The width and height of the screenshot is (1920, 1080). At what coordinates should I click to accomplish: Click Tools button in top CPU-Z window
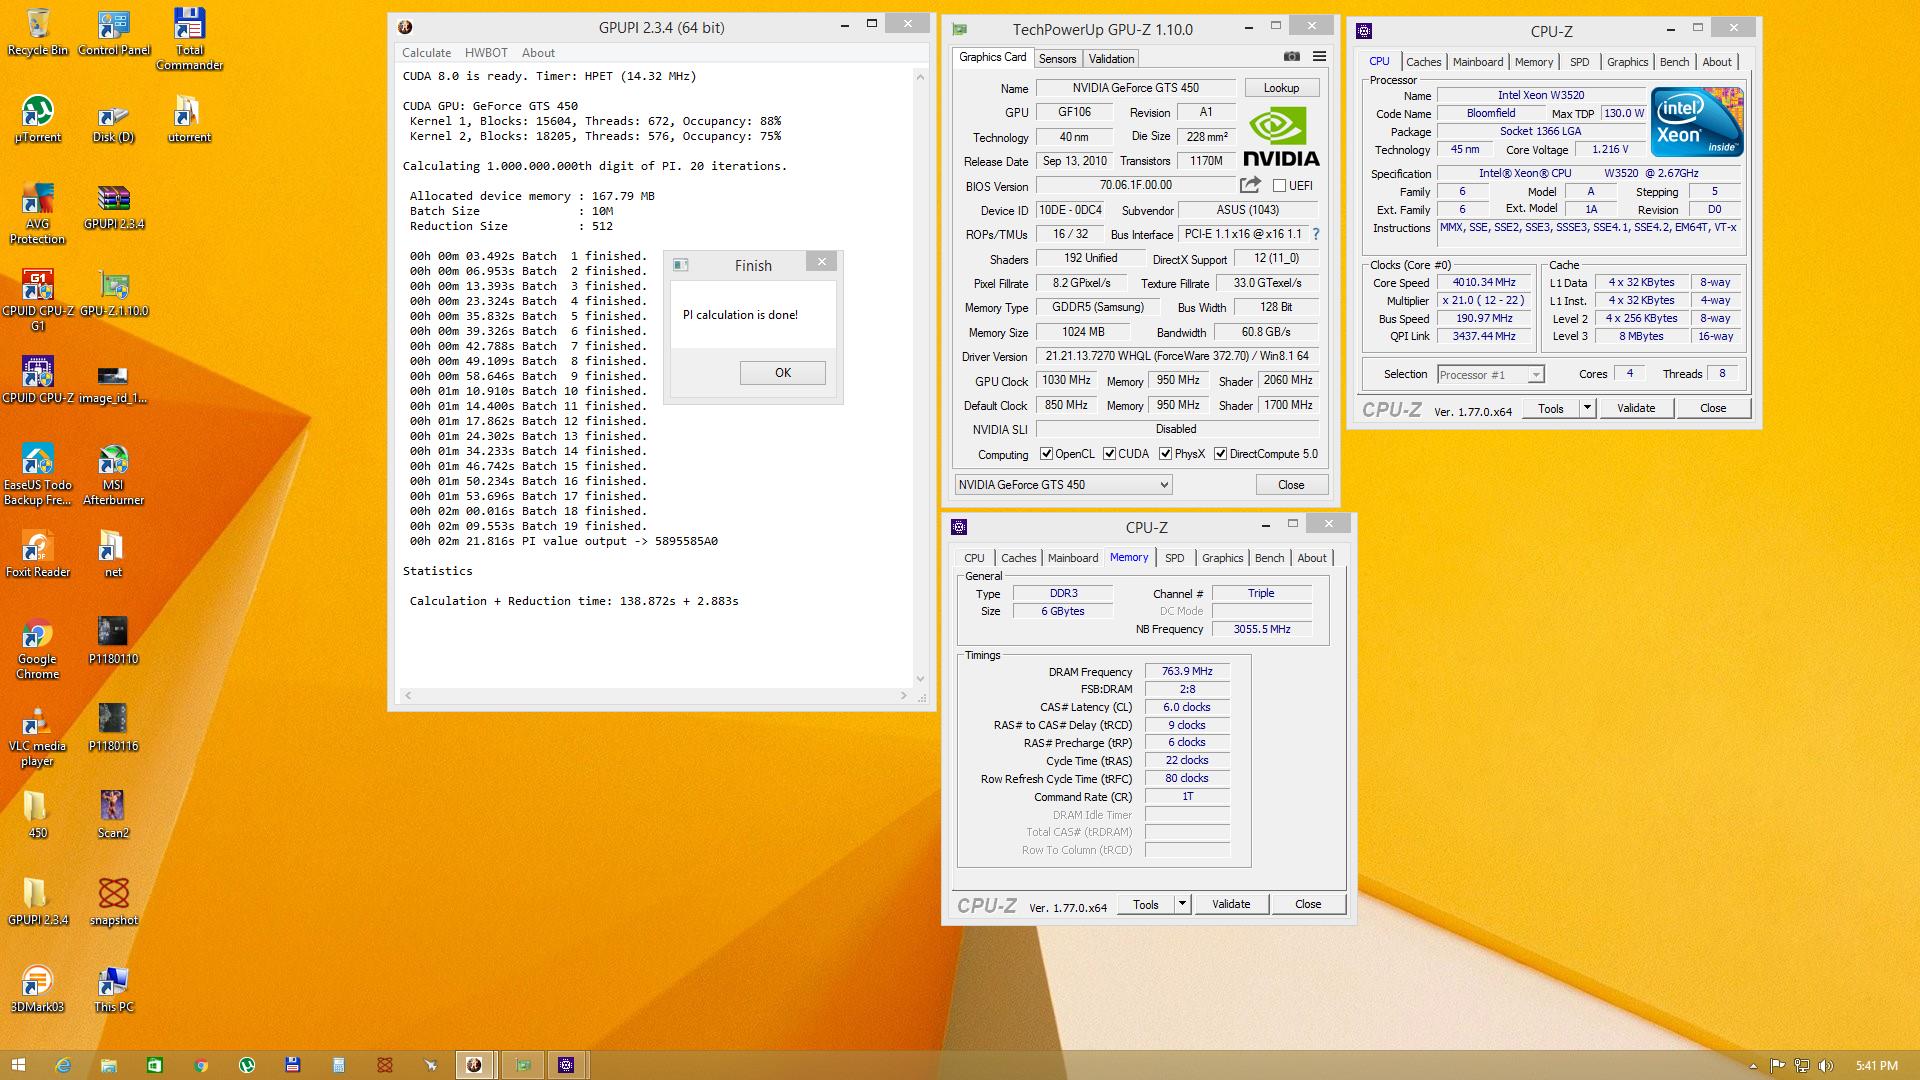[1550, 408]
